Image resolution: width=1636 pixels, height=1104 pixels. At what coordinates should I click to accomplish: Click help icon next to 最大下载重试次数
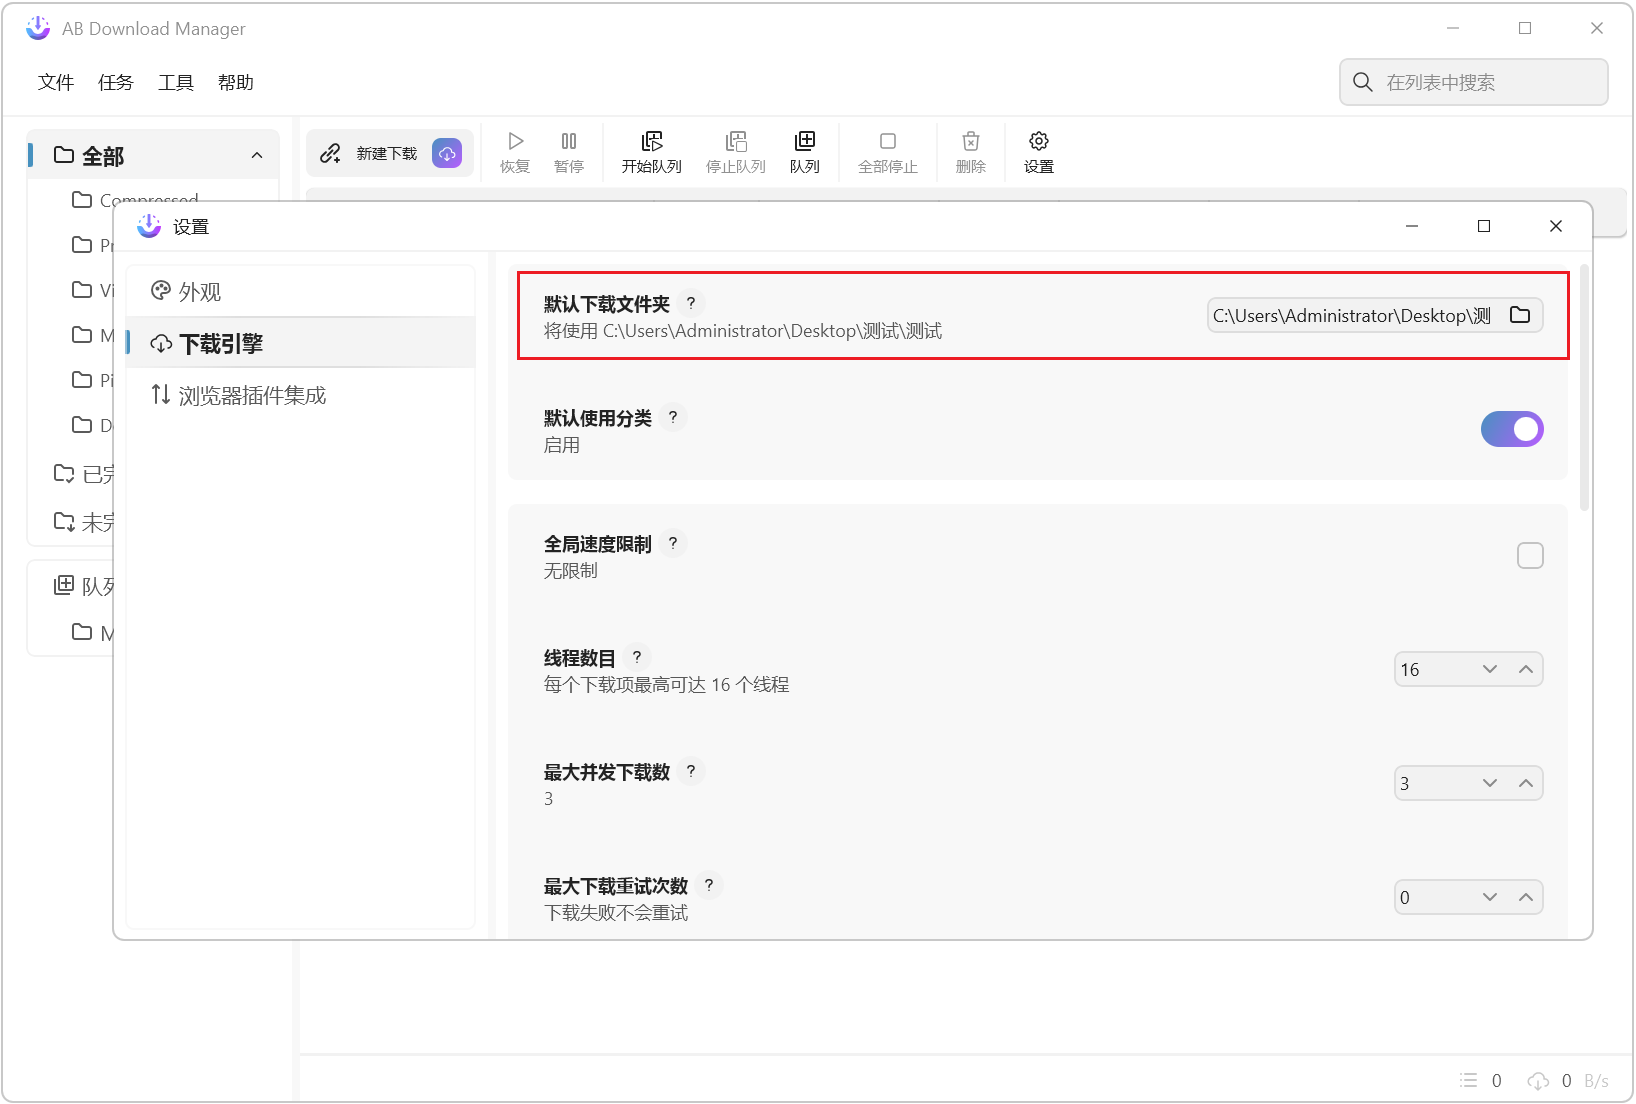[x=709, y=885]
